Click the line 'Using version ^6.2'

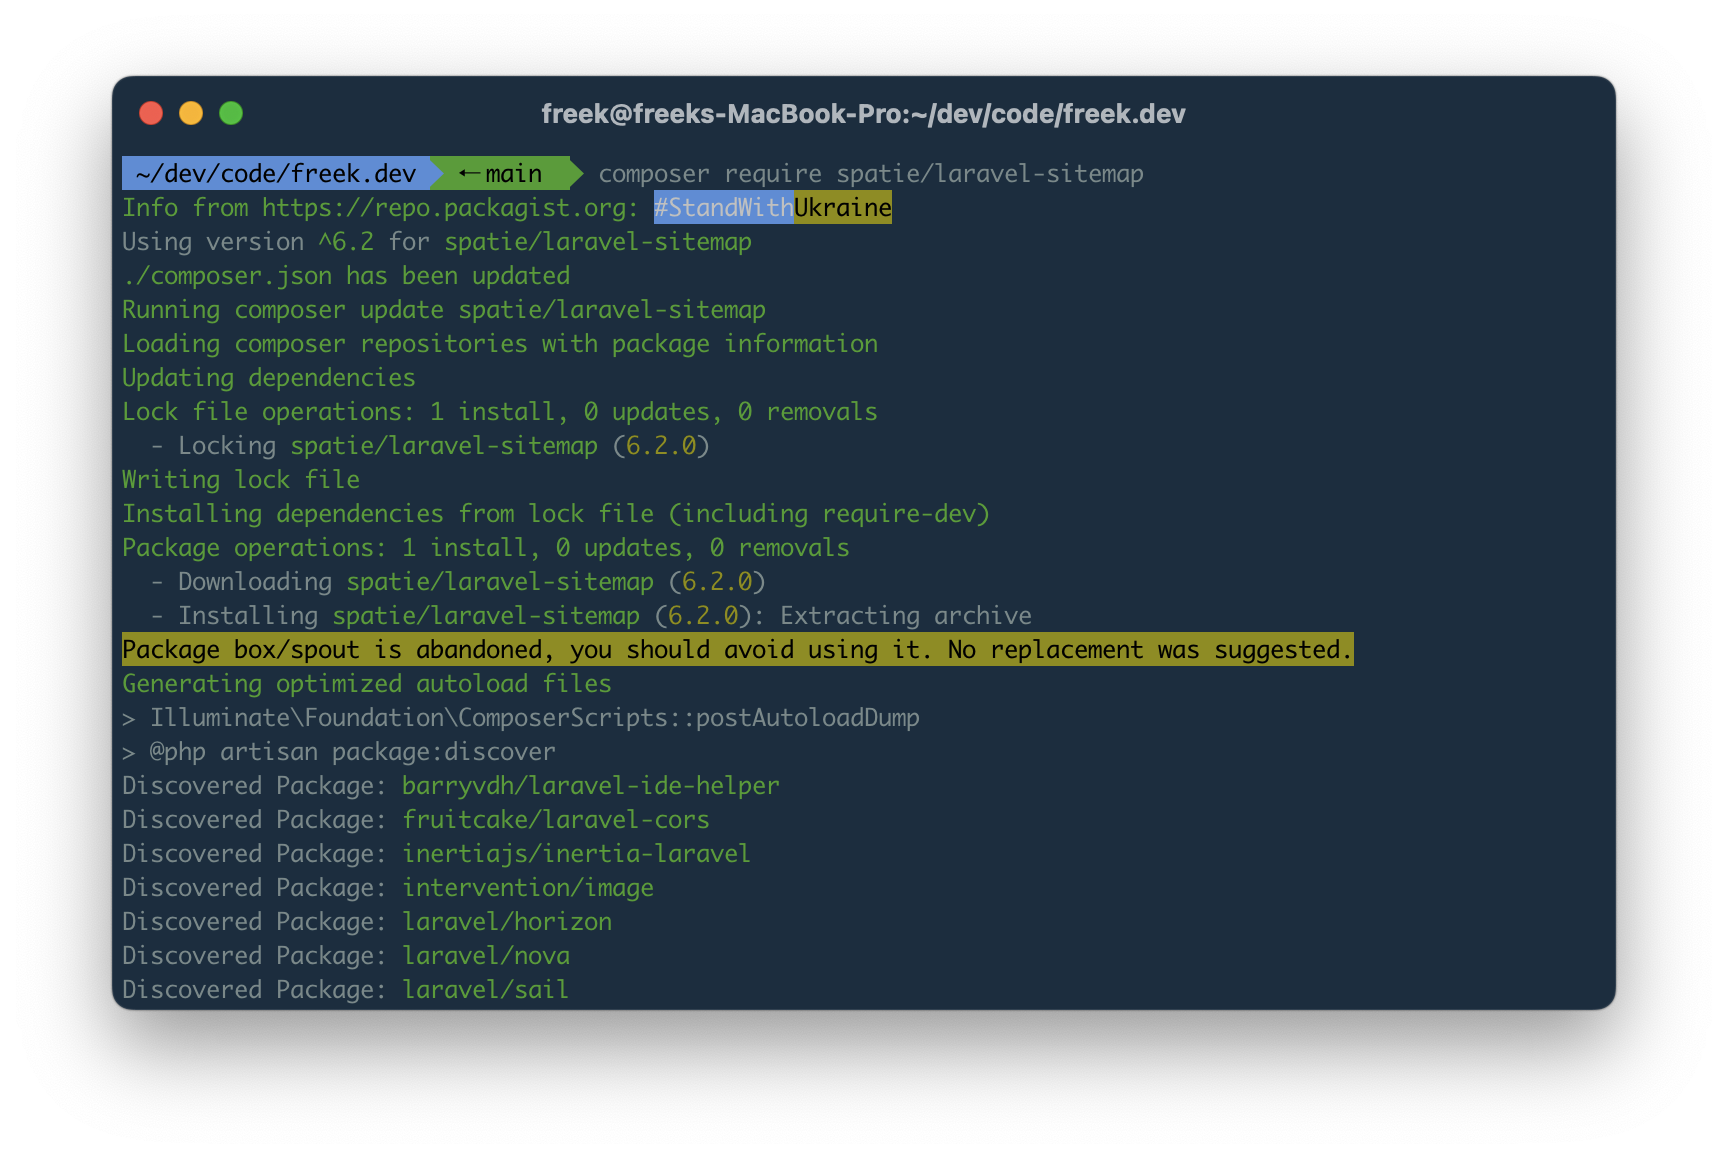[437, 242]
